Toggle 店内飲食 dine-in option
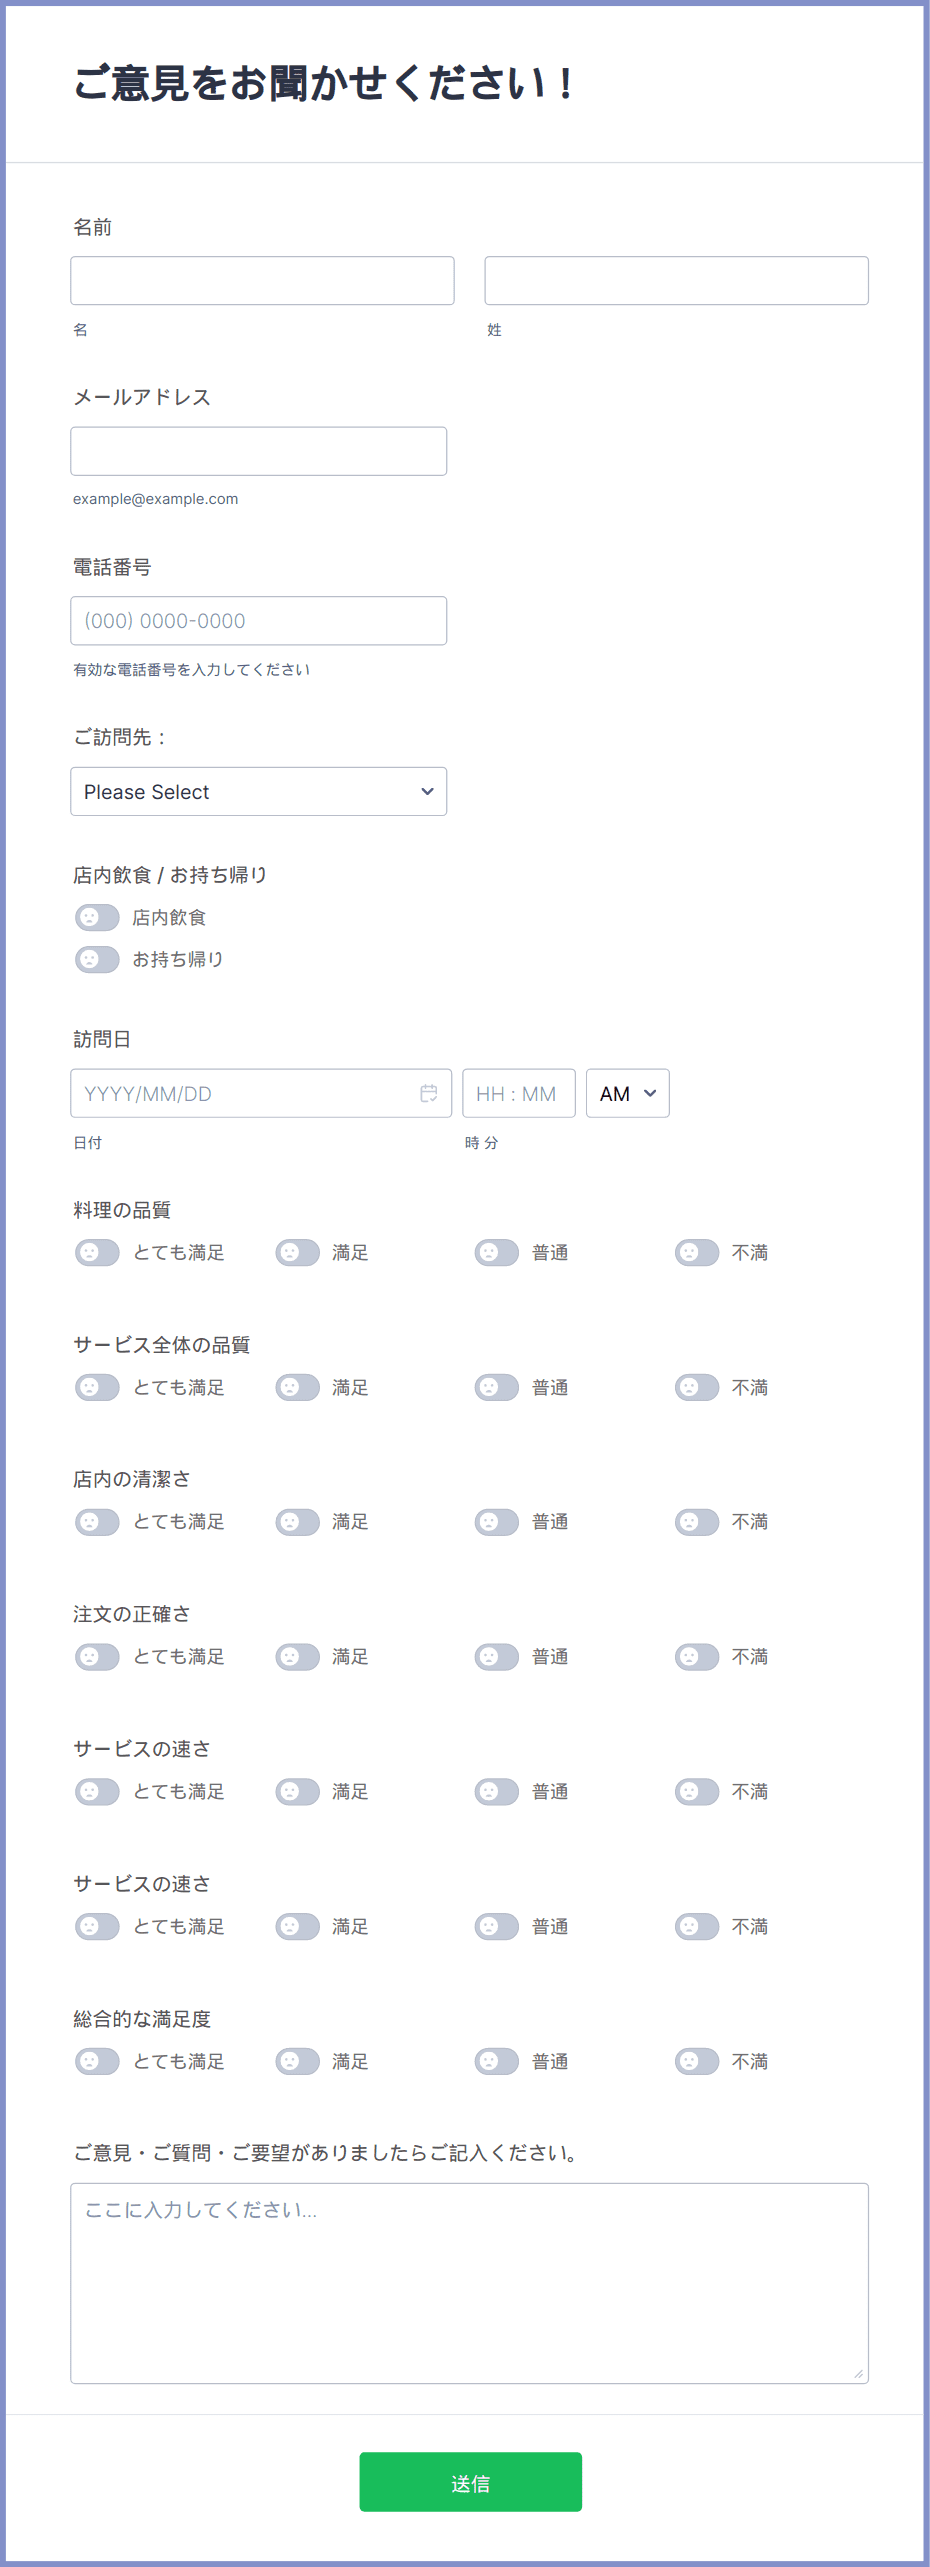Viewport: 930px width, 2567px height. click(97, 917)
